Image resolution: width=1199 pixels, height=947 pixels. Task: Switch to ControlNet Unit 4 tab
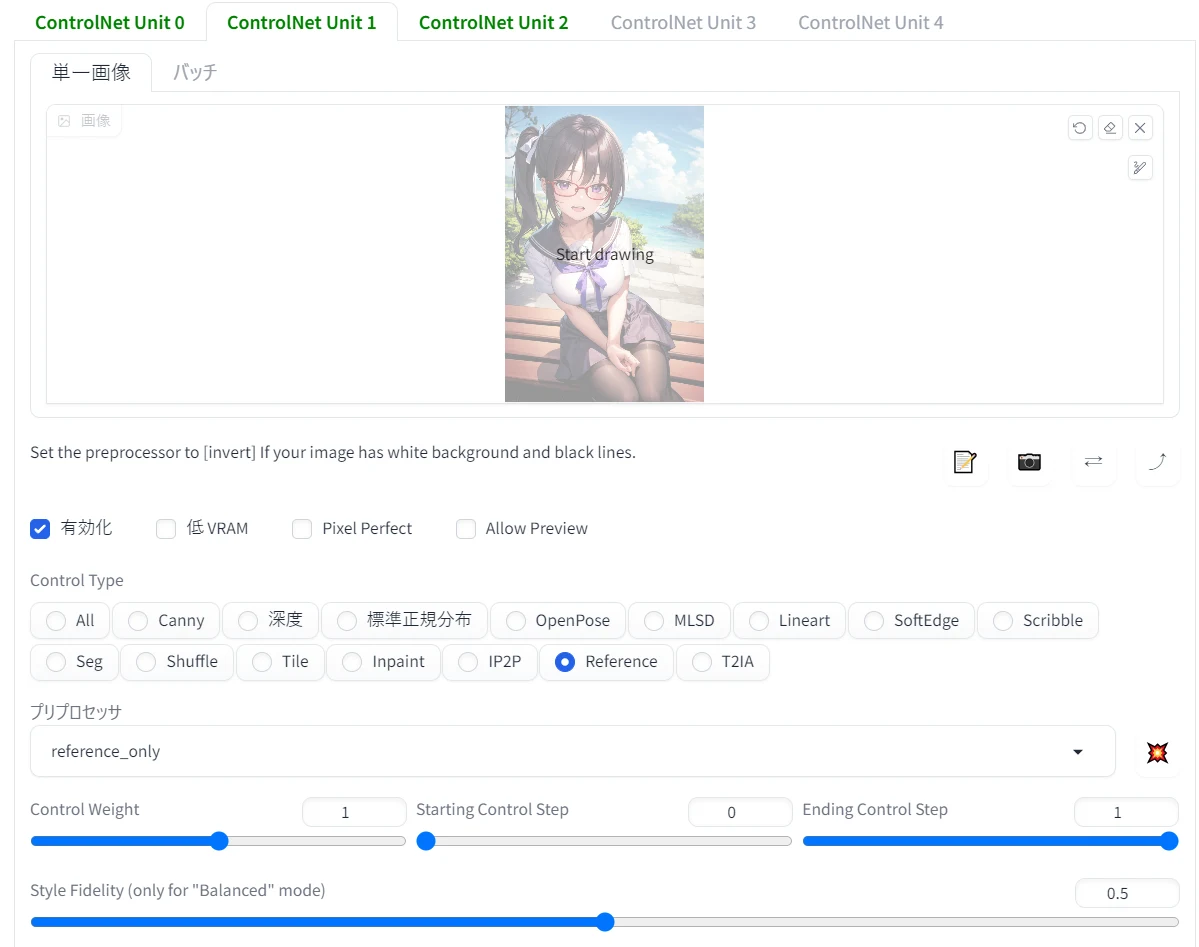[x=871, y=22]
